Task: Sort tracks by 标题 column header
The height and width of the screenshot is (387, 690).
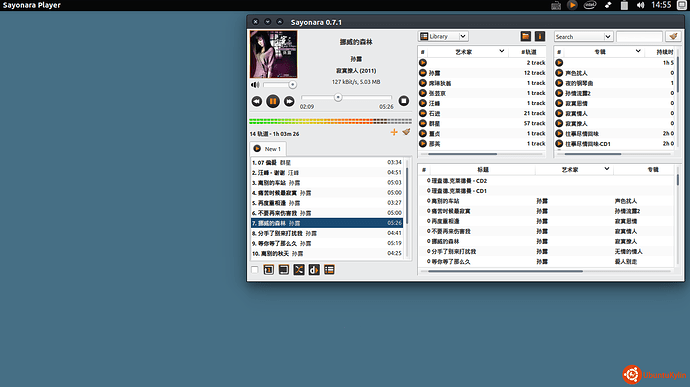Action: (x=483, y=170)
